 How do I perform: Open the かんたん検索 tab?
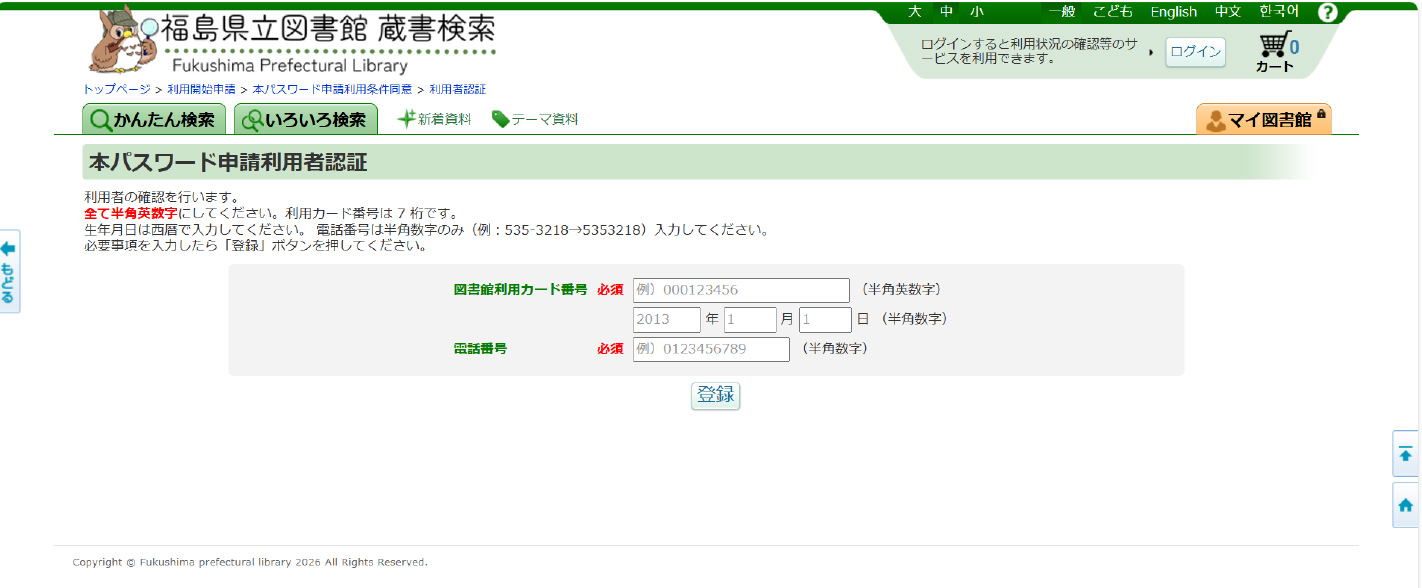pos(154,120)
